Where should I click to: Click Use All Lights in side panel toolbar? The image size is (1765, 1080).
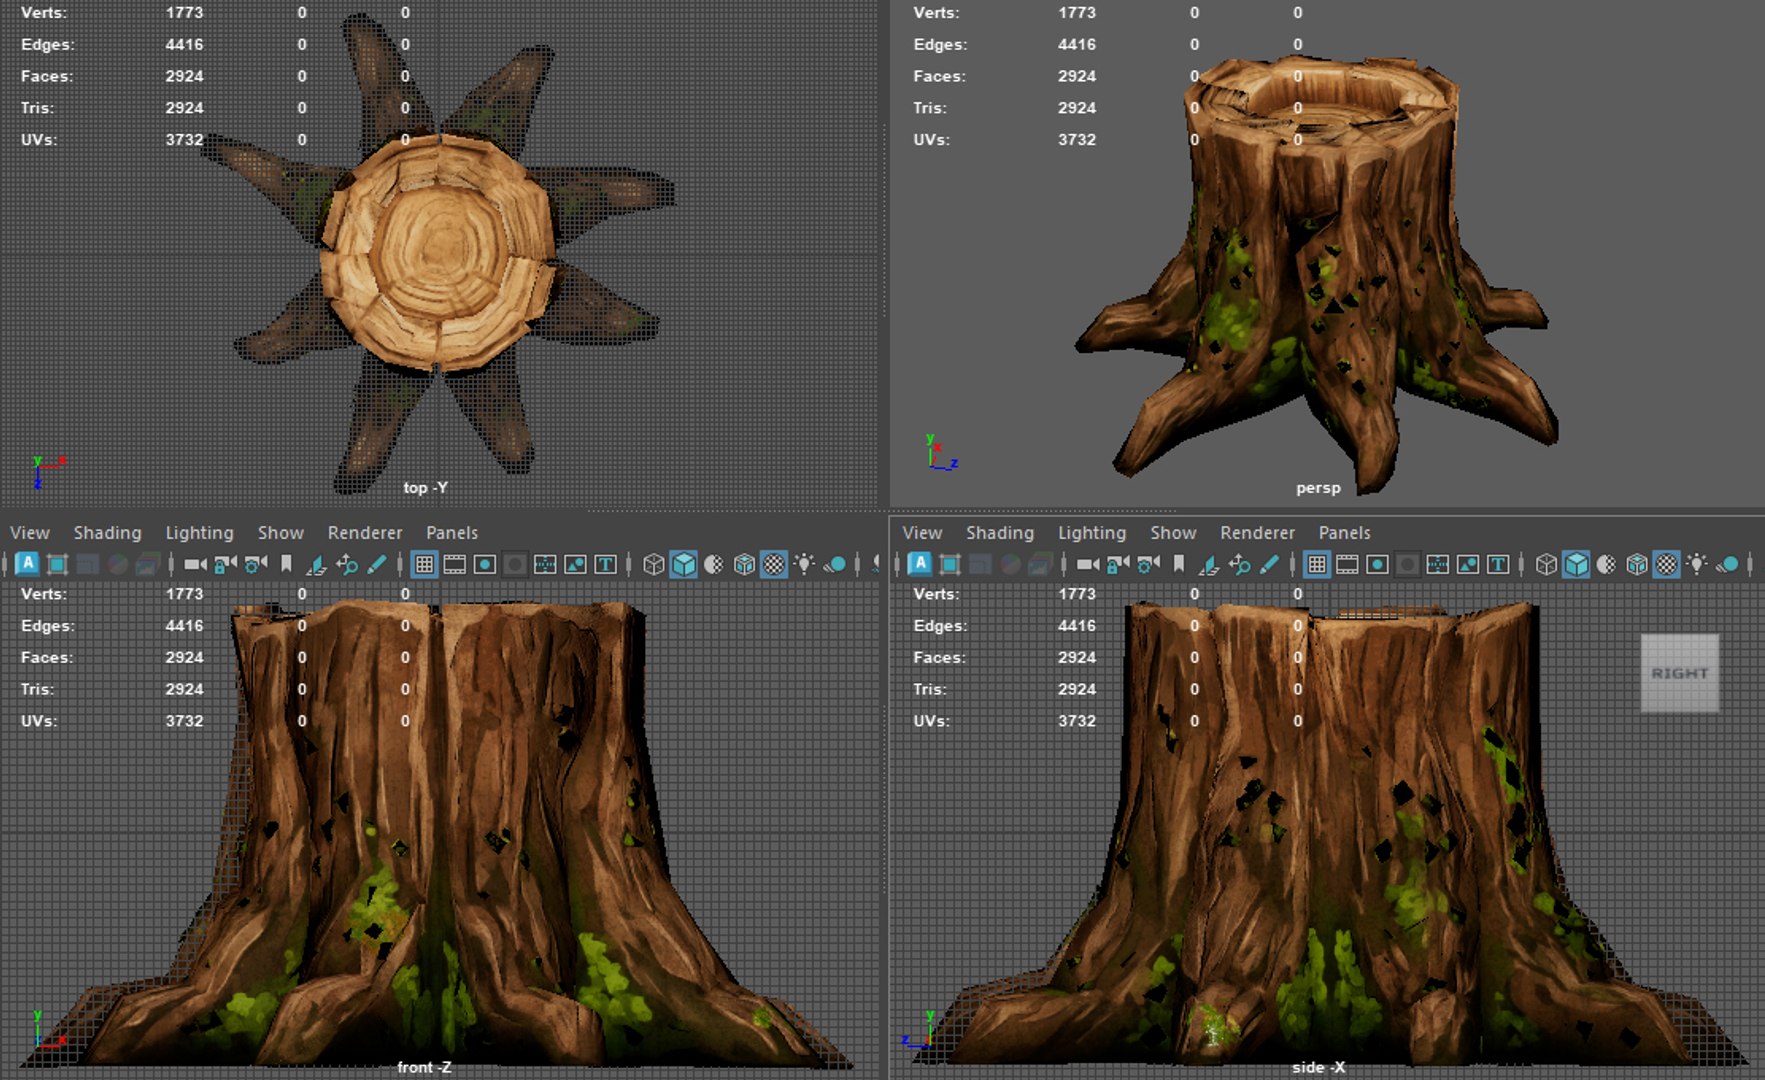pyautogui.click(x=1697, y=565)
